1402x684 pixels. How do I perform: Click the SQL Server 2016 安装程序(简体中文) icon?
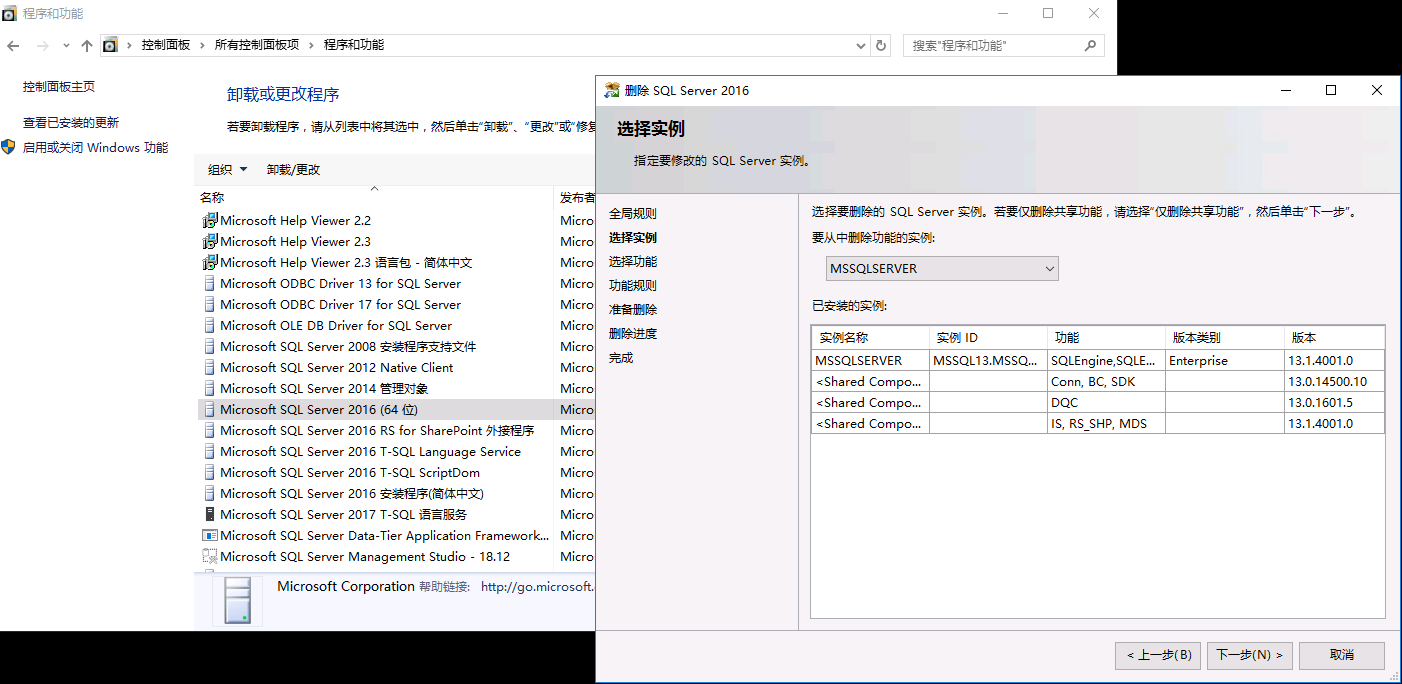click(x=209, y=494)
